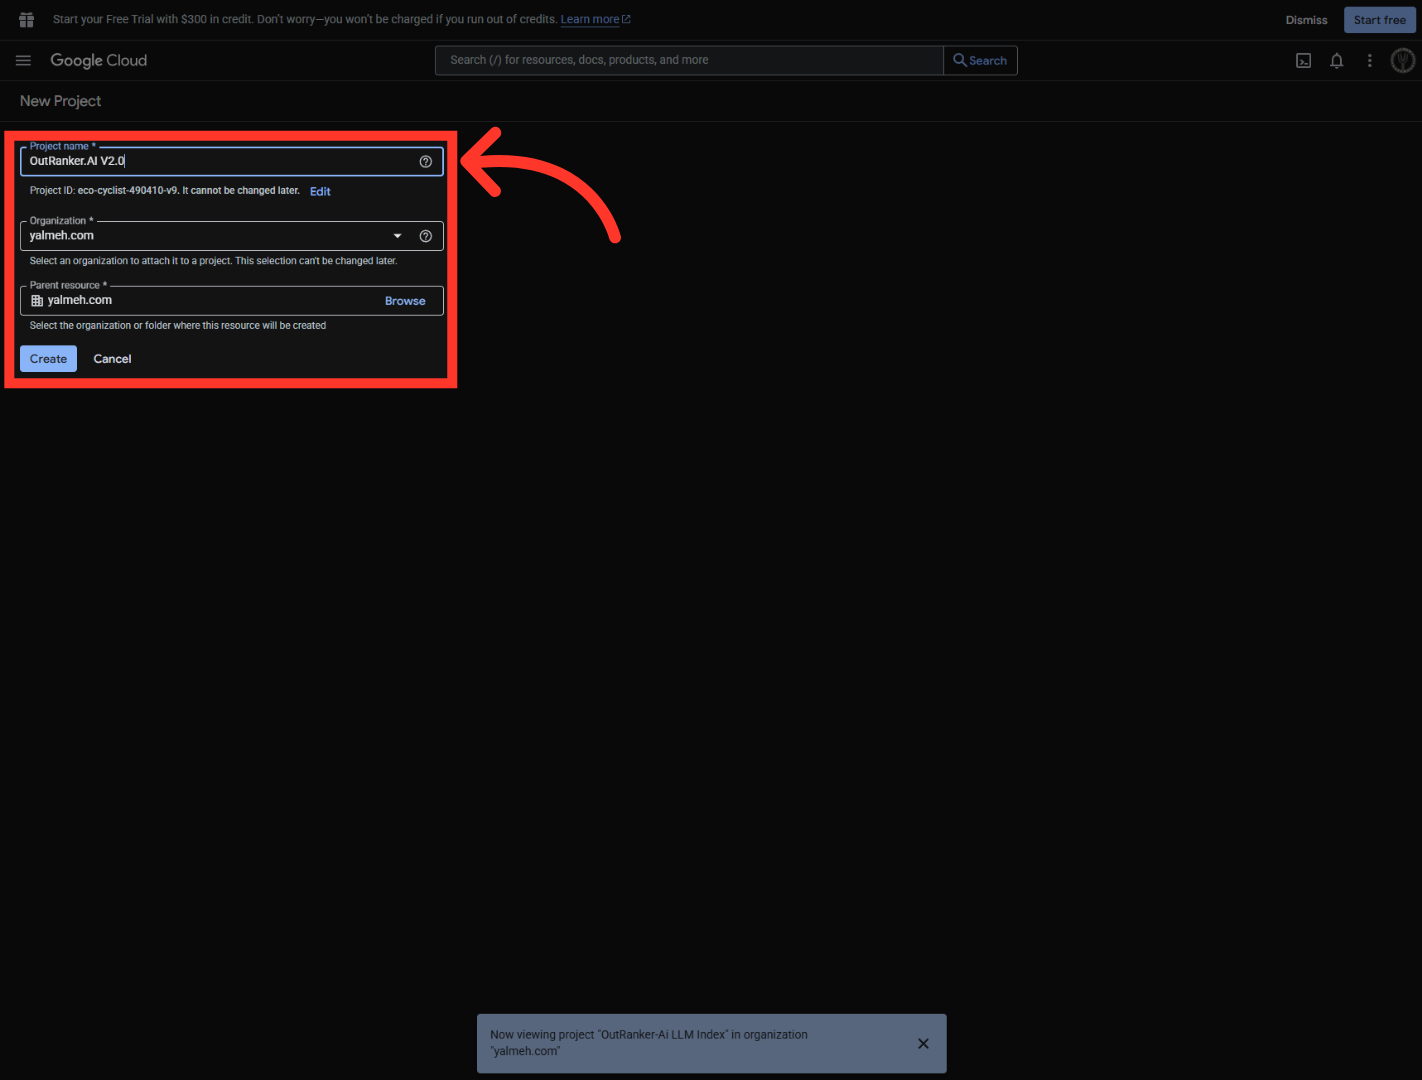The image size is (1422, 1080).
Task: Click 'Select the organization or folder' helper text
Action: tap(178, 326)
